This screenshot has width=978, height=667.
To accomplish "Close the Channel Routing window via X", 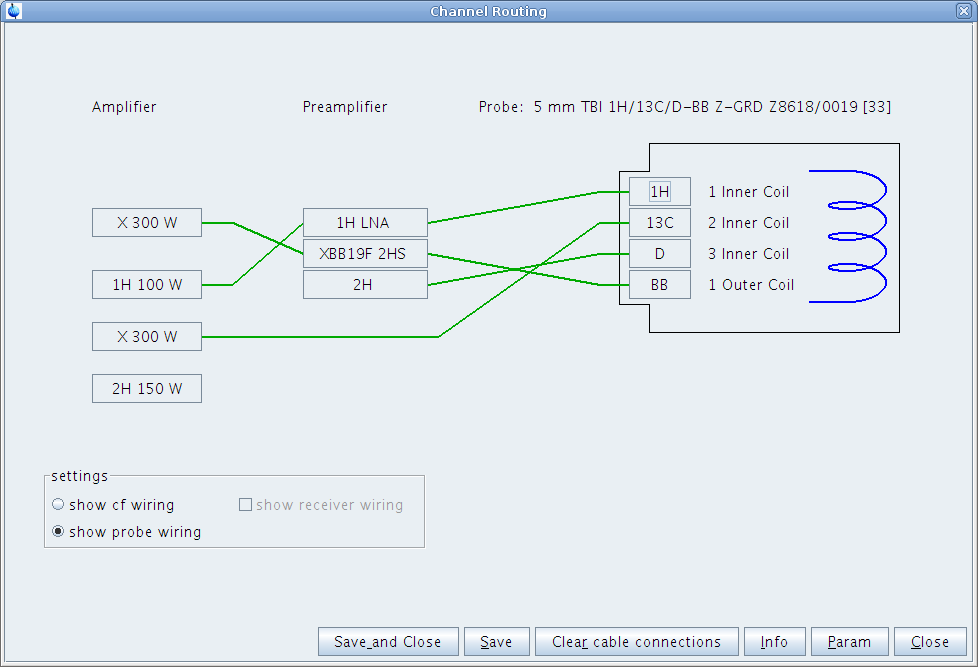I will pos(963,11).
